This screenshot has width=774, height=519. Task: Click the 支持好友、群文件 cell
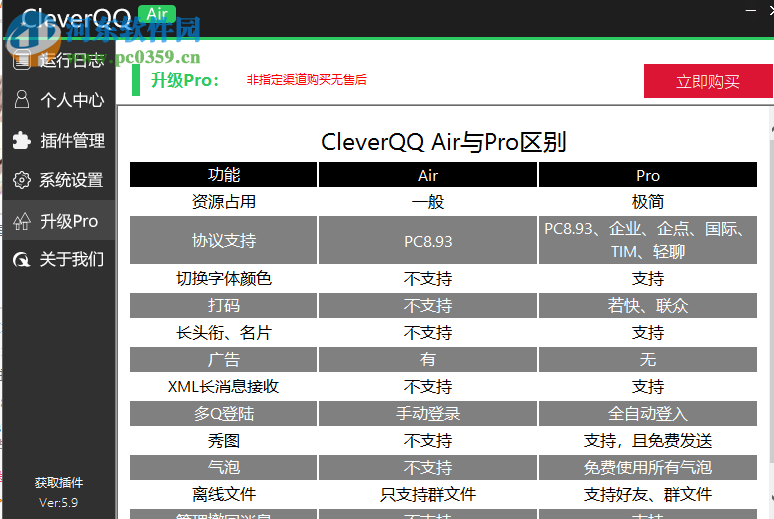point(648,494)
